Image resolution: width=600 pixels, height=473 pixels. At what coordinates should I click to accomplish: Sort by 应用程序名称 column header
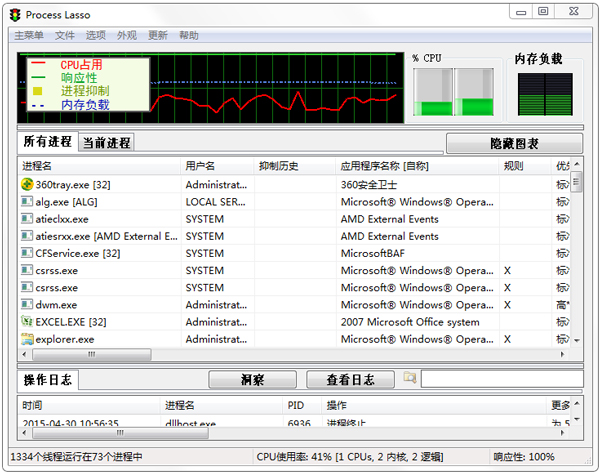(x=417, y=166)
